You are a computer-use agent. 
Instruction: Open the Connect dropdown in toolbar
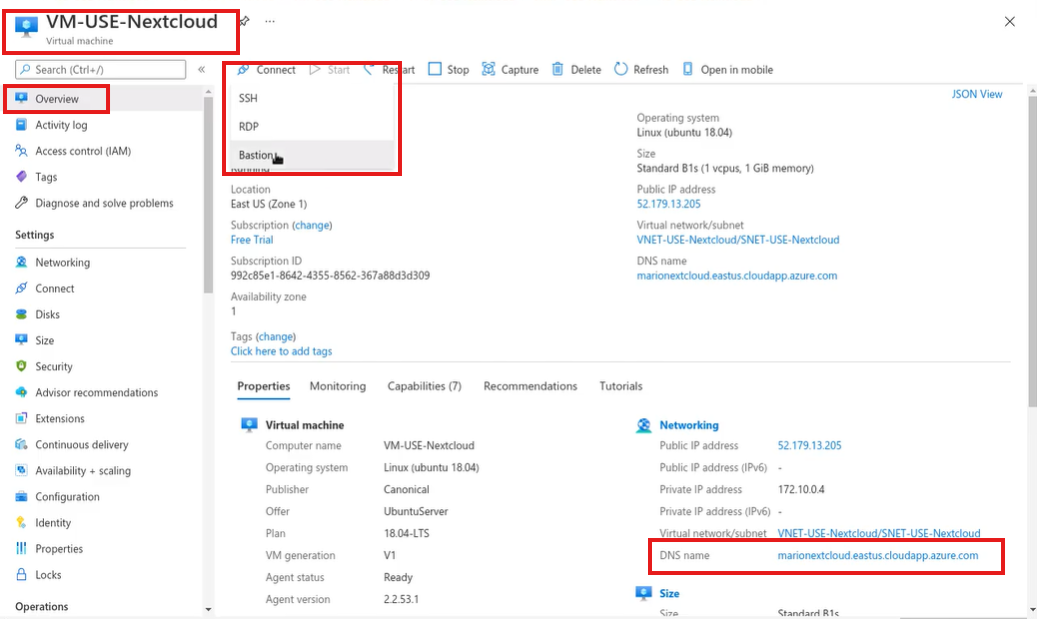[x=267, y=69]
